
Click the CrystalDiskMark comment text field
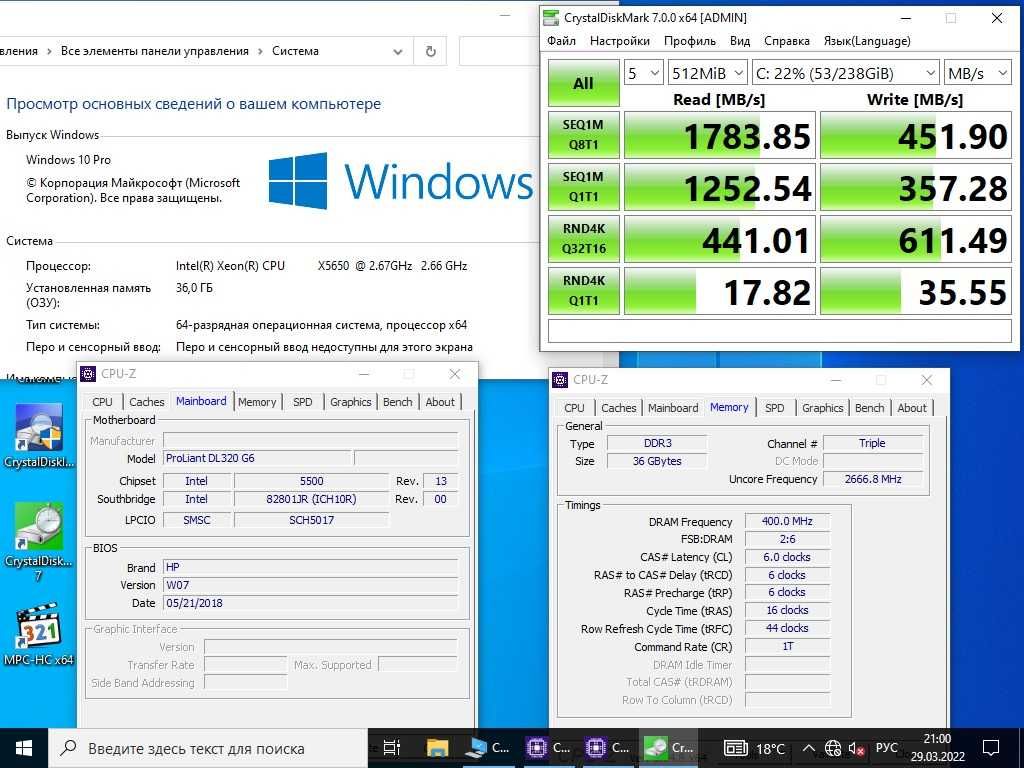tap(780, 330)
